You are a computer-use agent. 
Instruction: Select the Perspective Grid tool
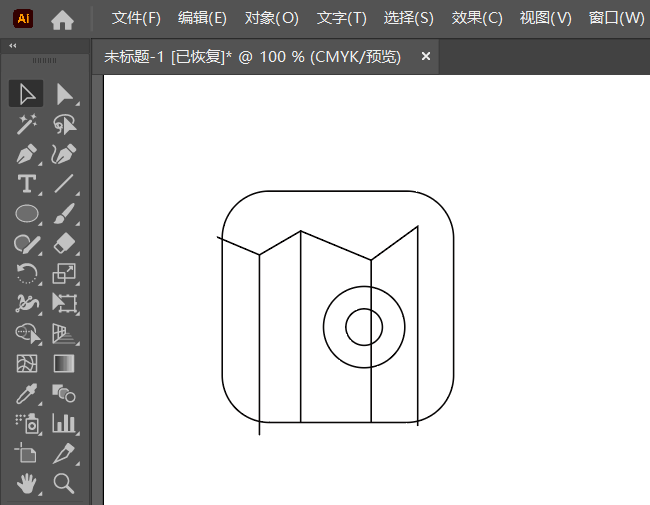[65, 334]
